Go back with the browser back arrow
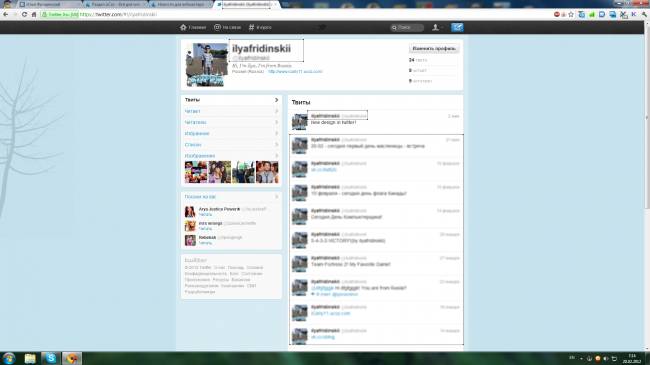Viewport: 650px width, 365px height. click(5, 15)
